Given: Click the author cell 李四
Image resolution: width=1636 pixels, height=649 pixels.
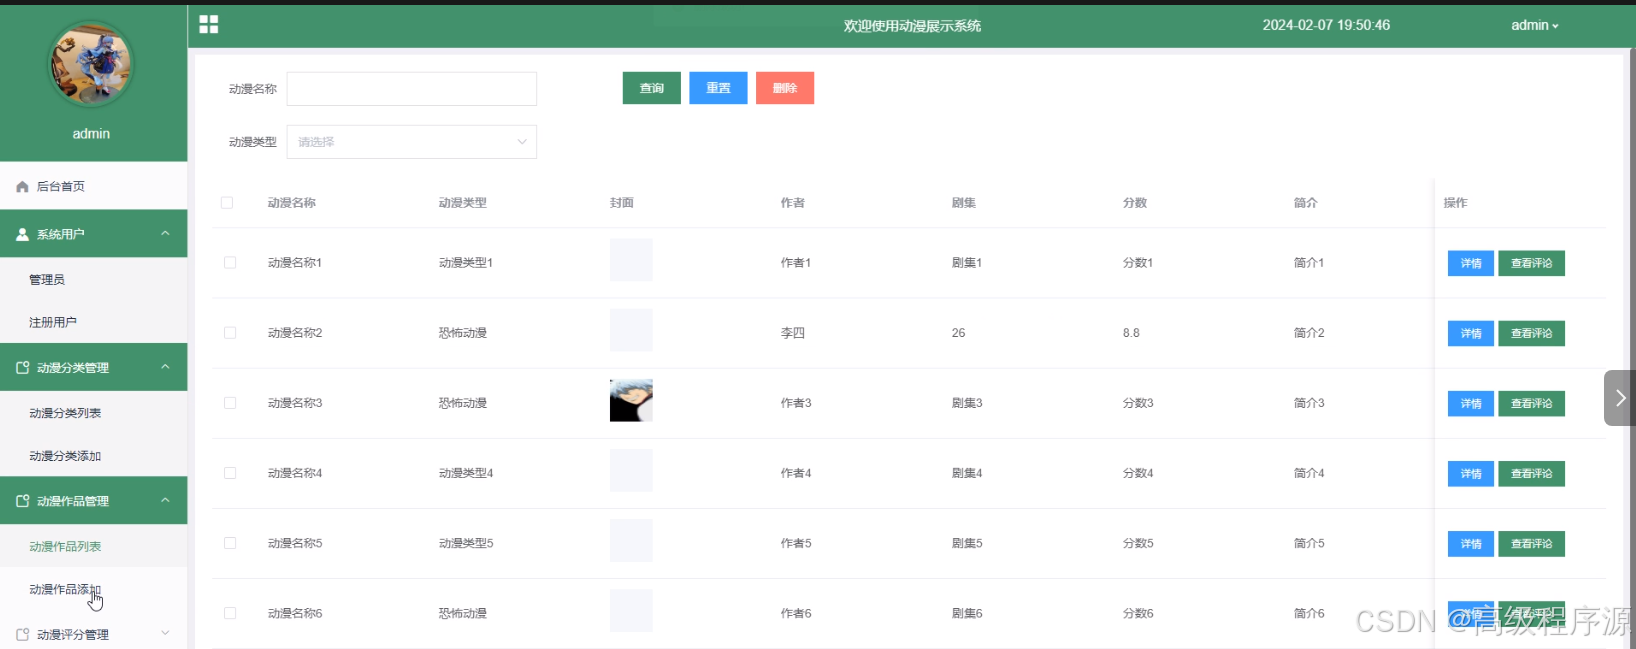Looking at the screenshot, I should click(x=793, y=333).
